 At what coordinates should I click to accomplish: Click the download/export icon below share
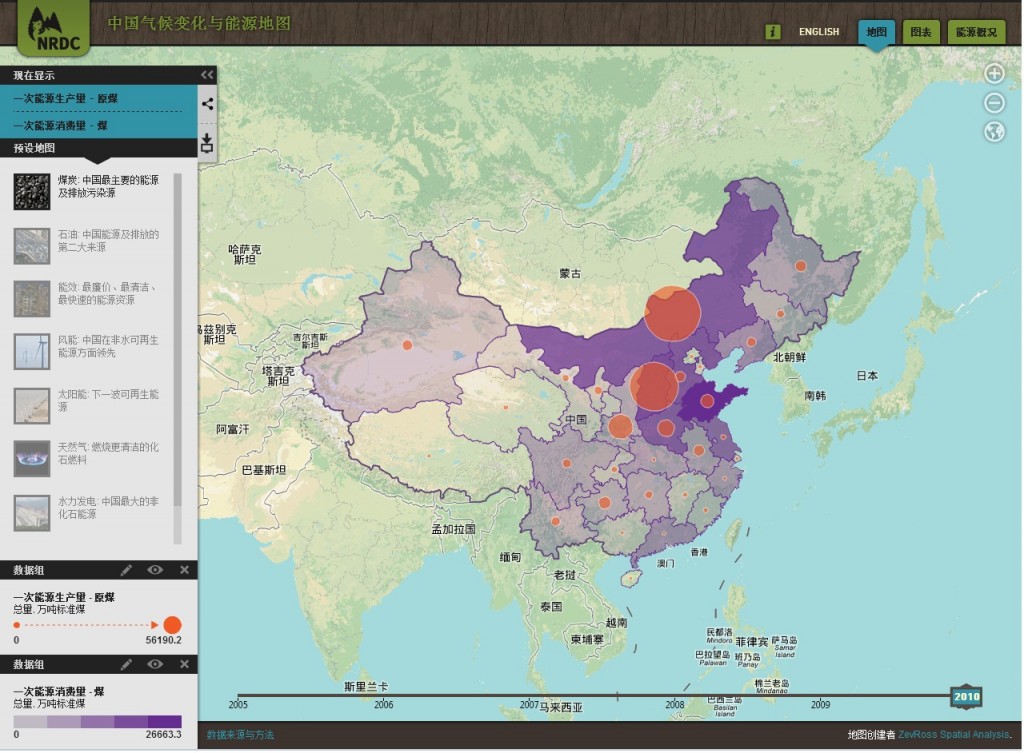207,142
